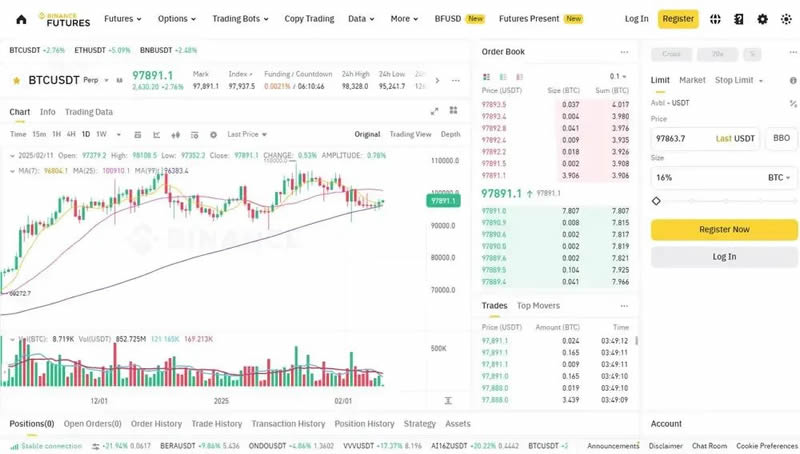Select the 1W chart interval

pyautogui.click(x=102, y=134)
